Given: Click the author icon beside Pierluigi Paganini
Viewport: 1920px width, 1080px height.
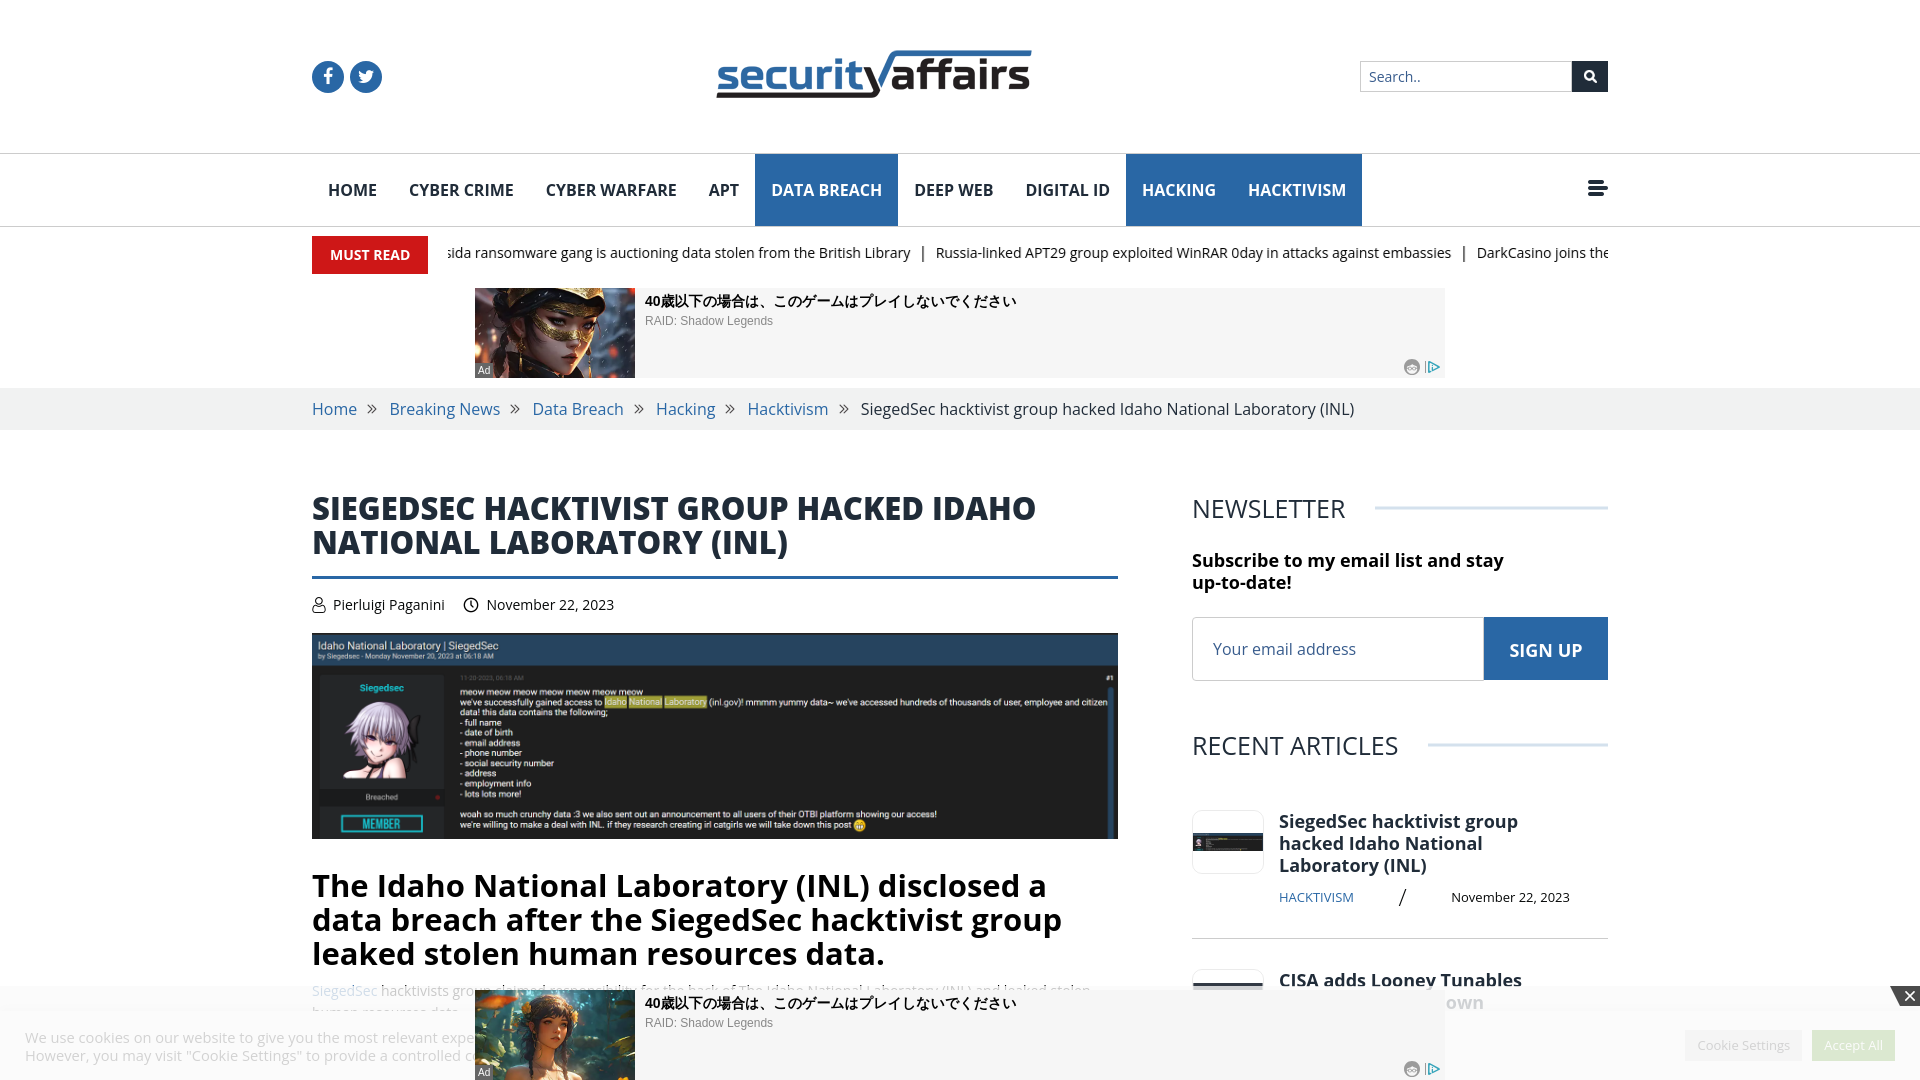Looking at the screenshot, I should pos(319,605).
